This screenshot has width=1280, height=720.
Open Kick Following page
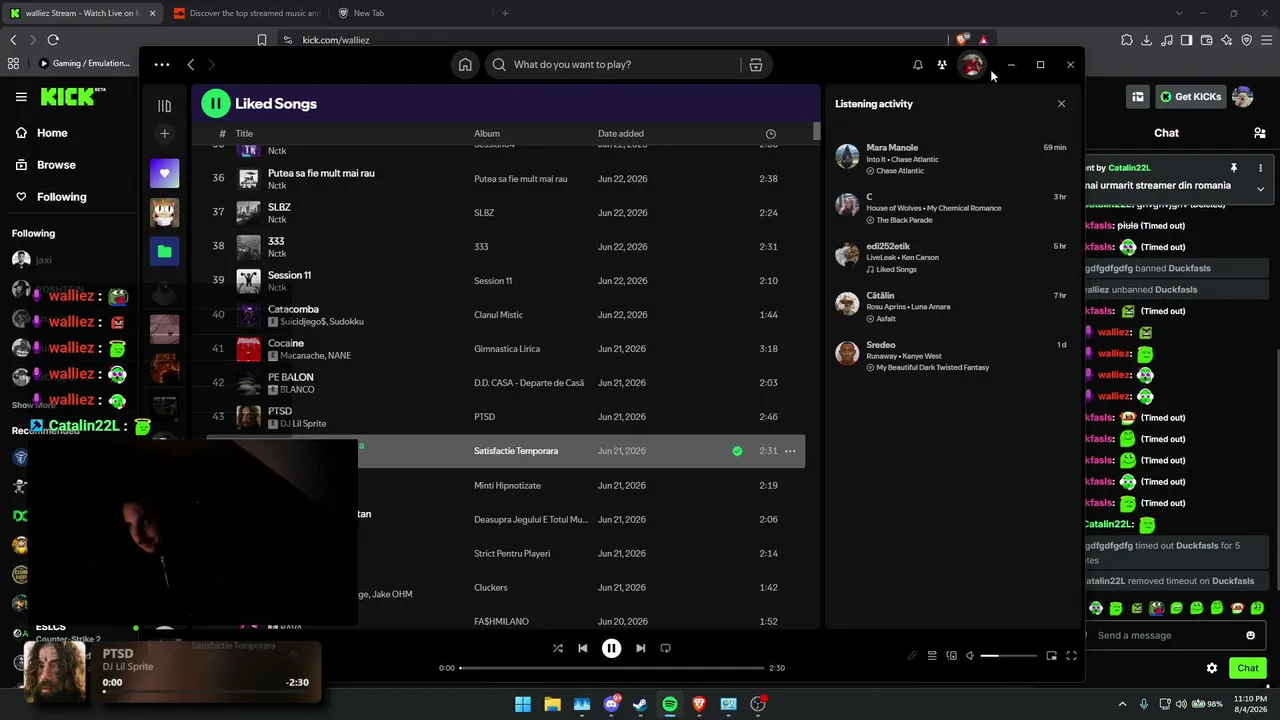[51, 197]
